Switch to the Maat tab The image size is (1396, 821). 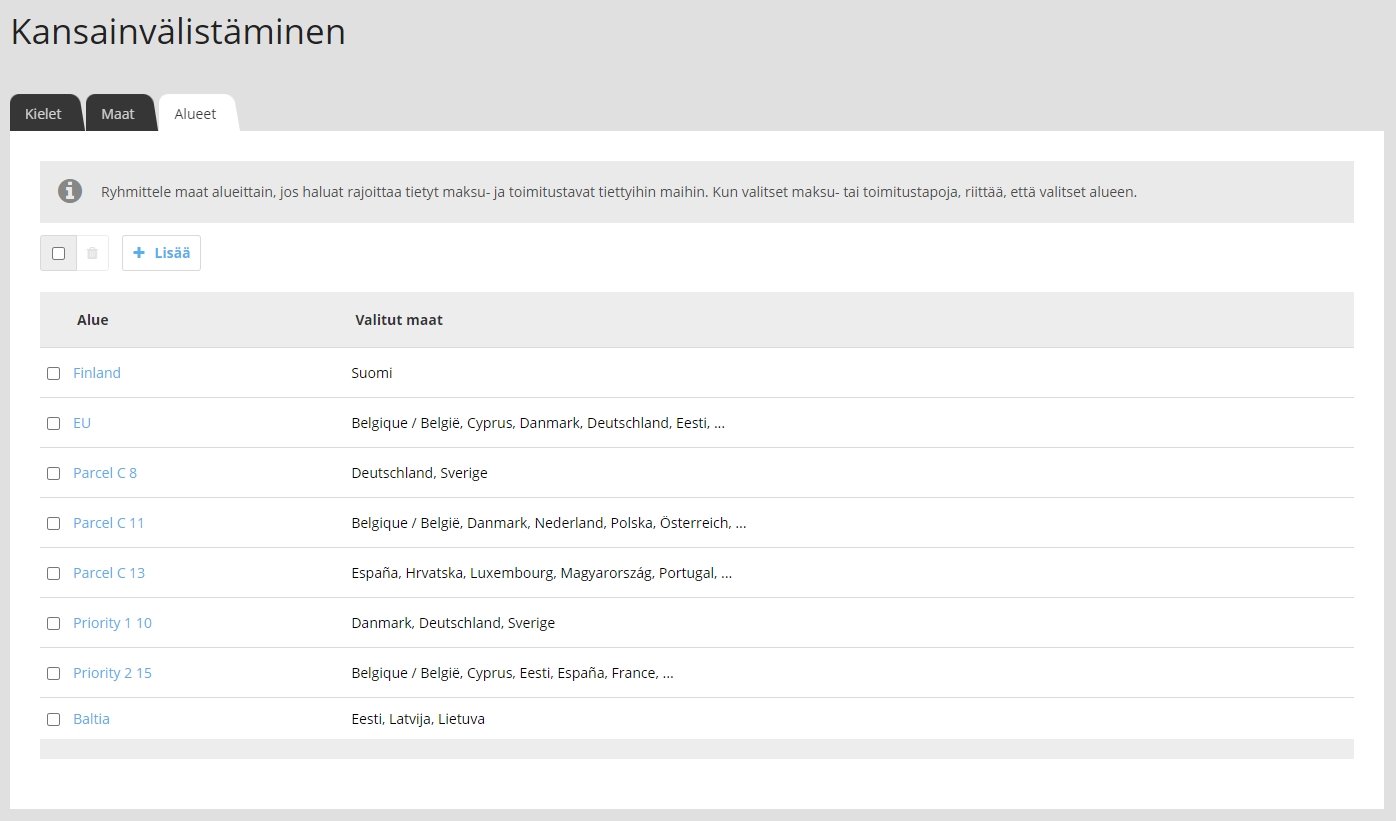point(119,113)
